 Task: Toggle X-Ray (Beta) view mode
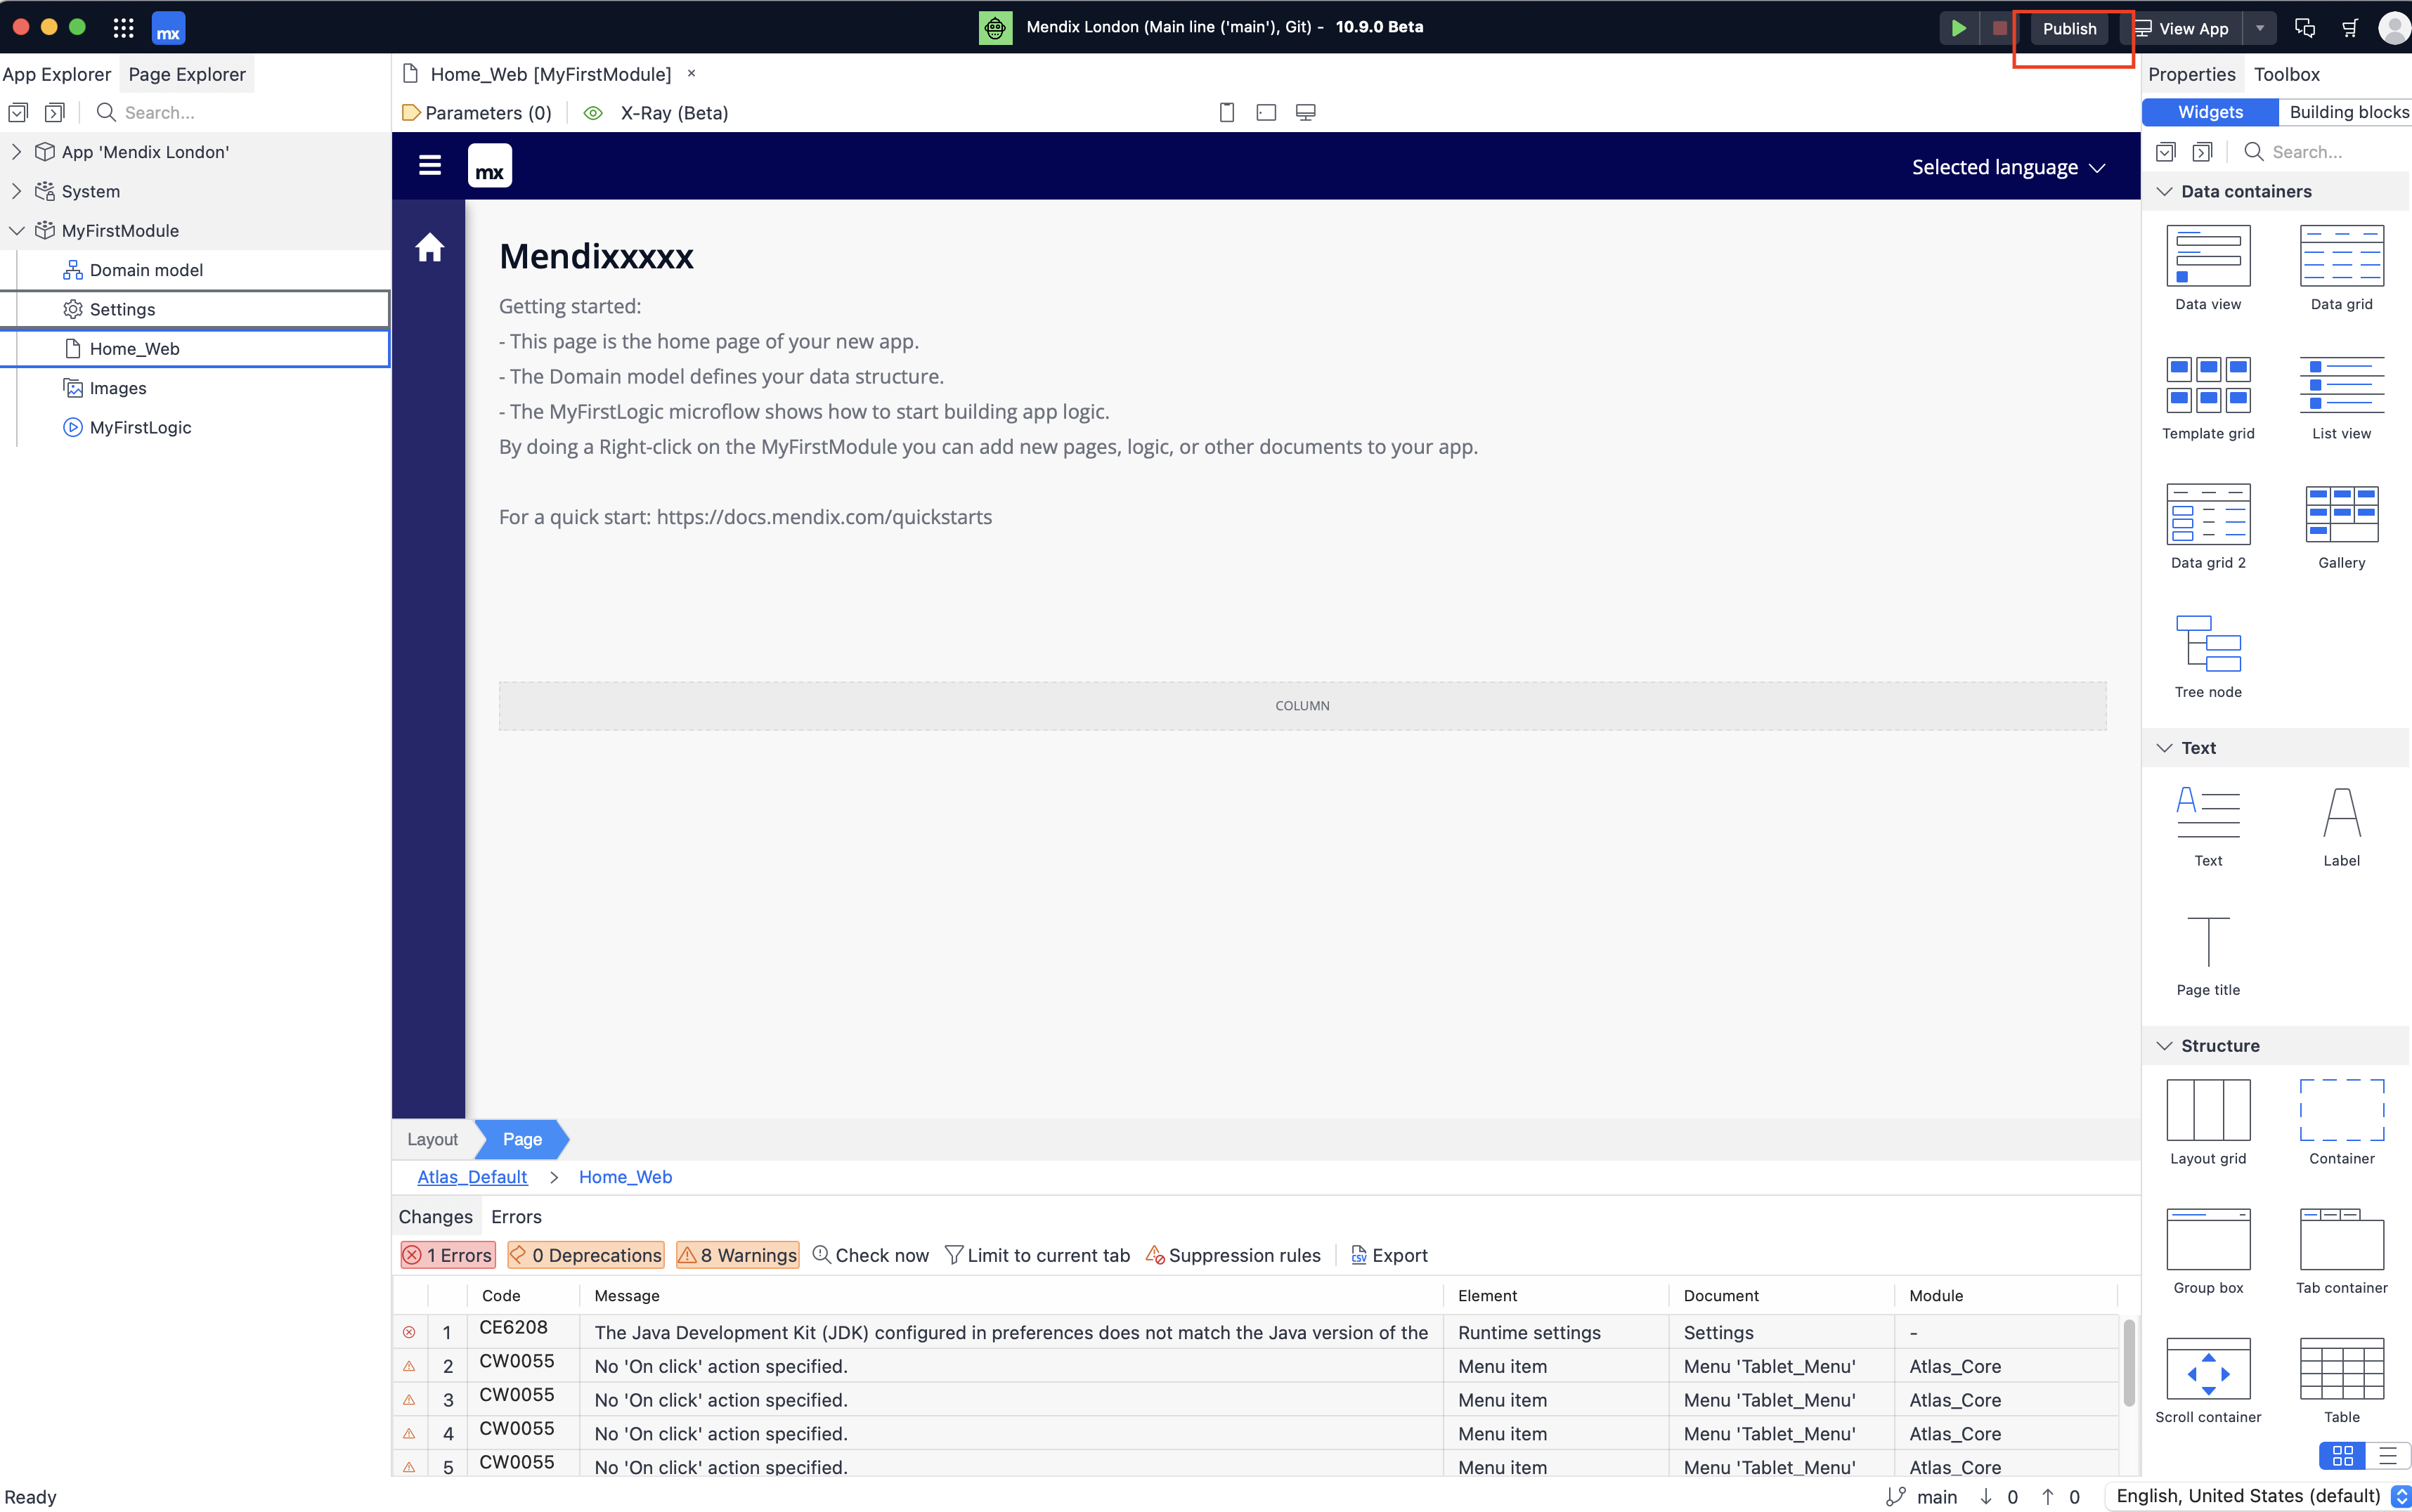pos(657,112)
